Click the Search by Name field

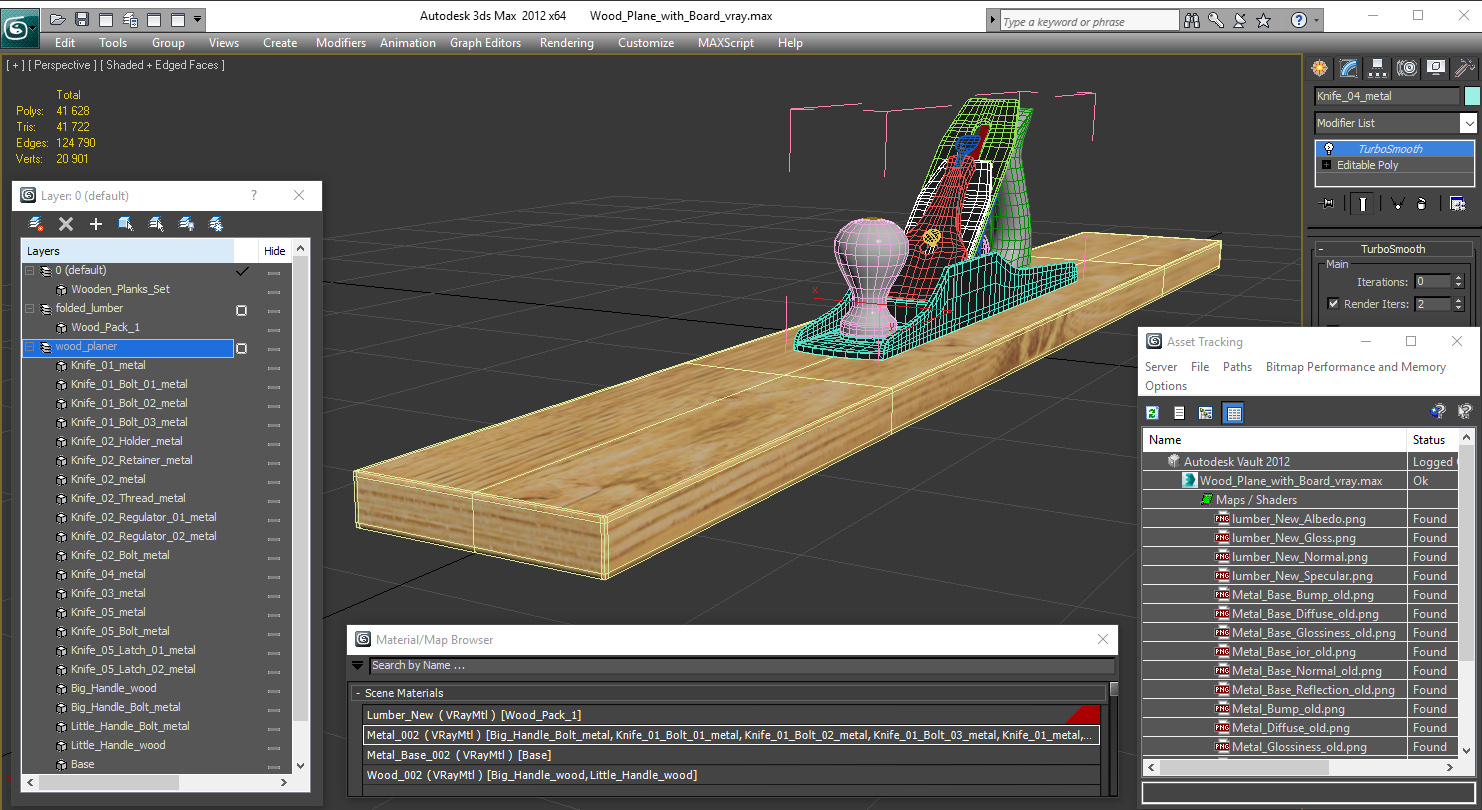pos(741,666)
